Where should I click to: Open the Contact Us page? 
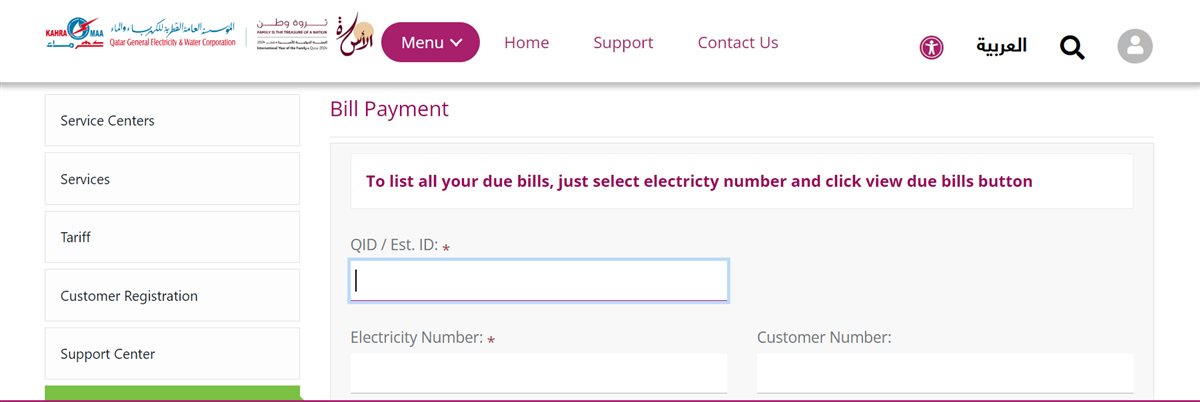[x=738, y=42]
